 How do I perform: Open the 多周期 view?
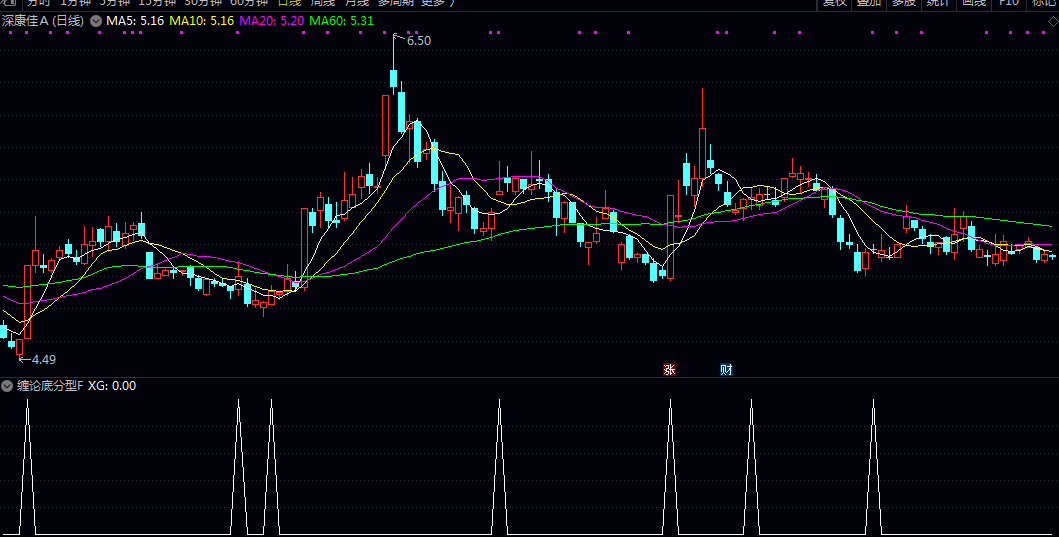395,3
